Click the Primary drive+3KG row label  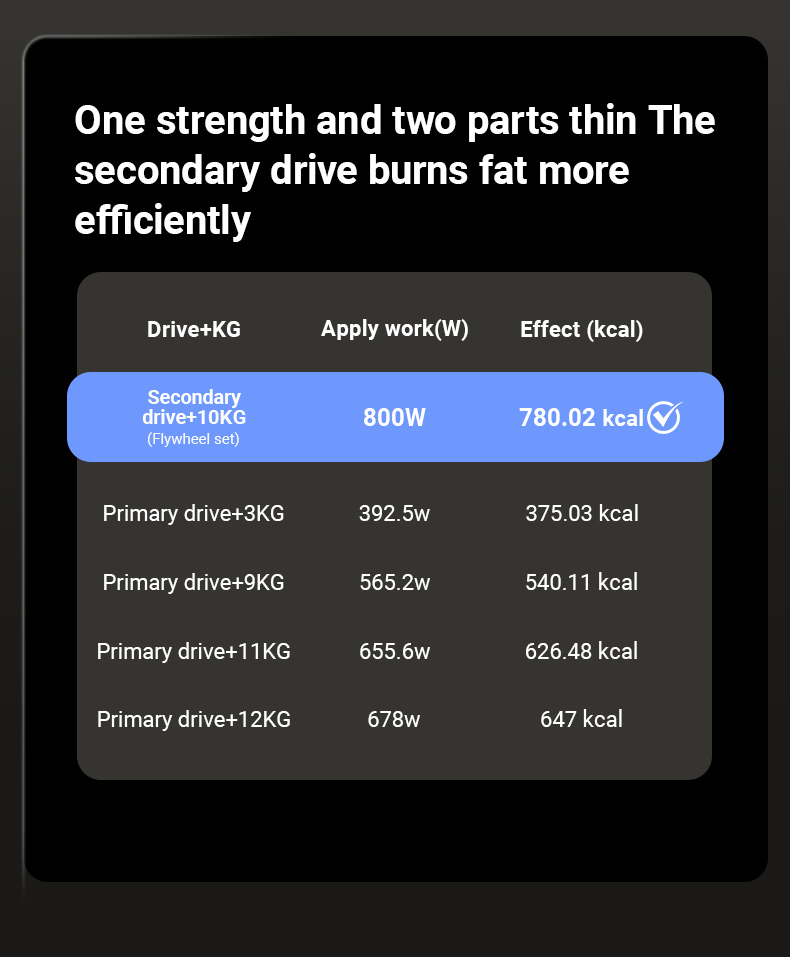(194, 513)
